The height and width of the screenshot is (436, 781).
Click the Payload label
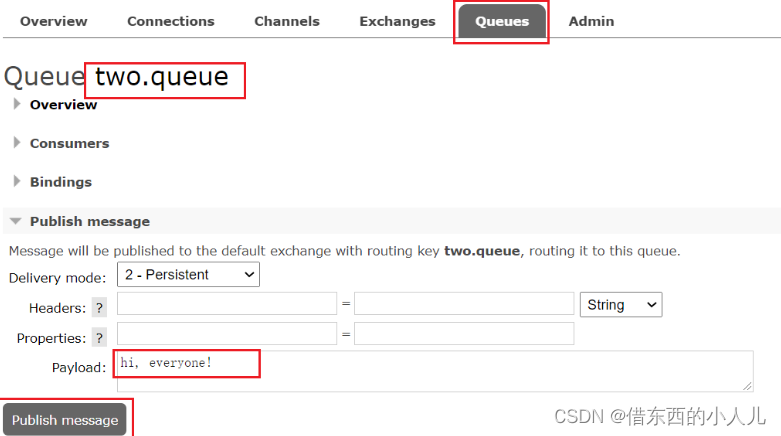(x=79, y=367)
